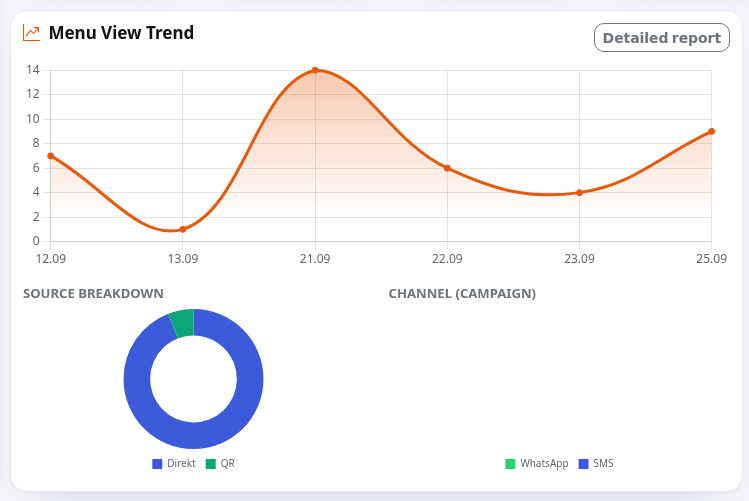This screenshot has width=749, height=501.
Task: Click the WhatsApp legend label
Action: pos(544,463)
